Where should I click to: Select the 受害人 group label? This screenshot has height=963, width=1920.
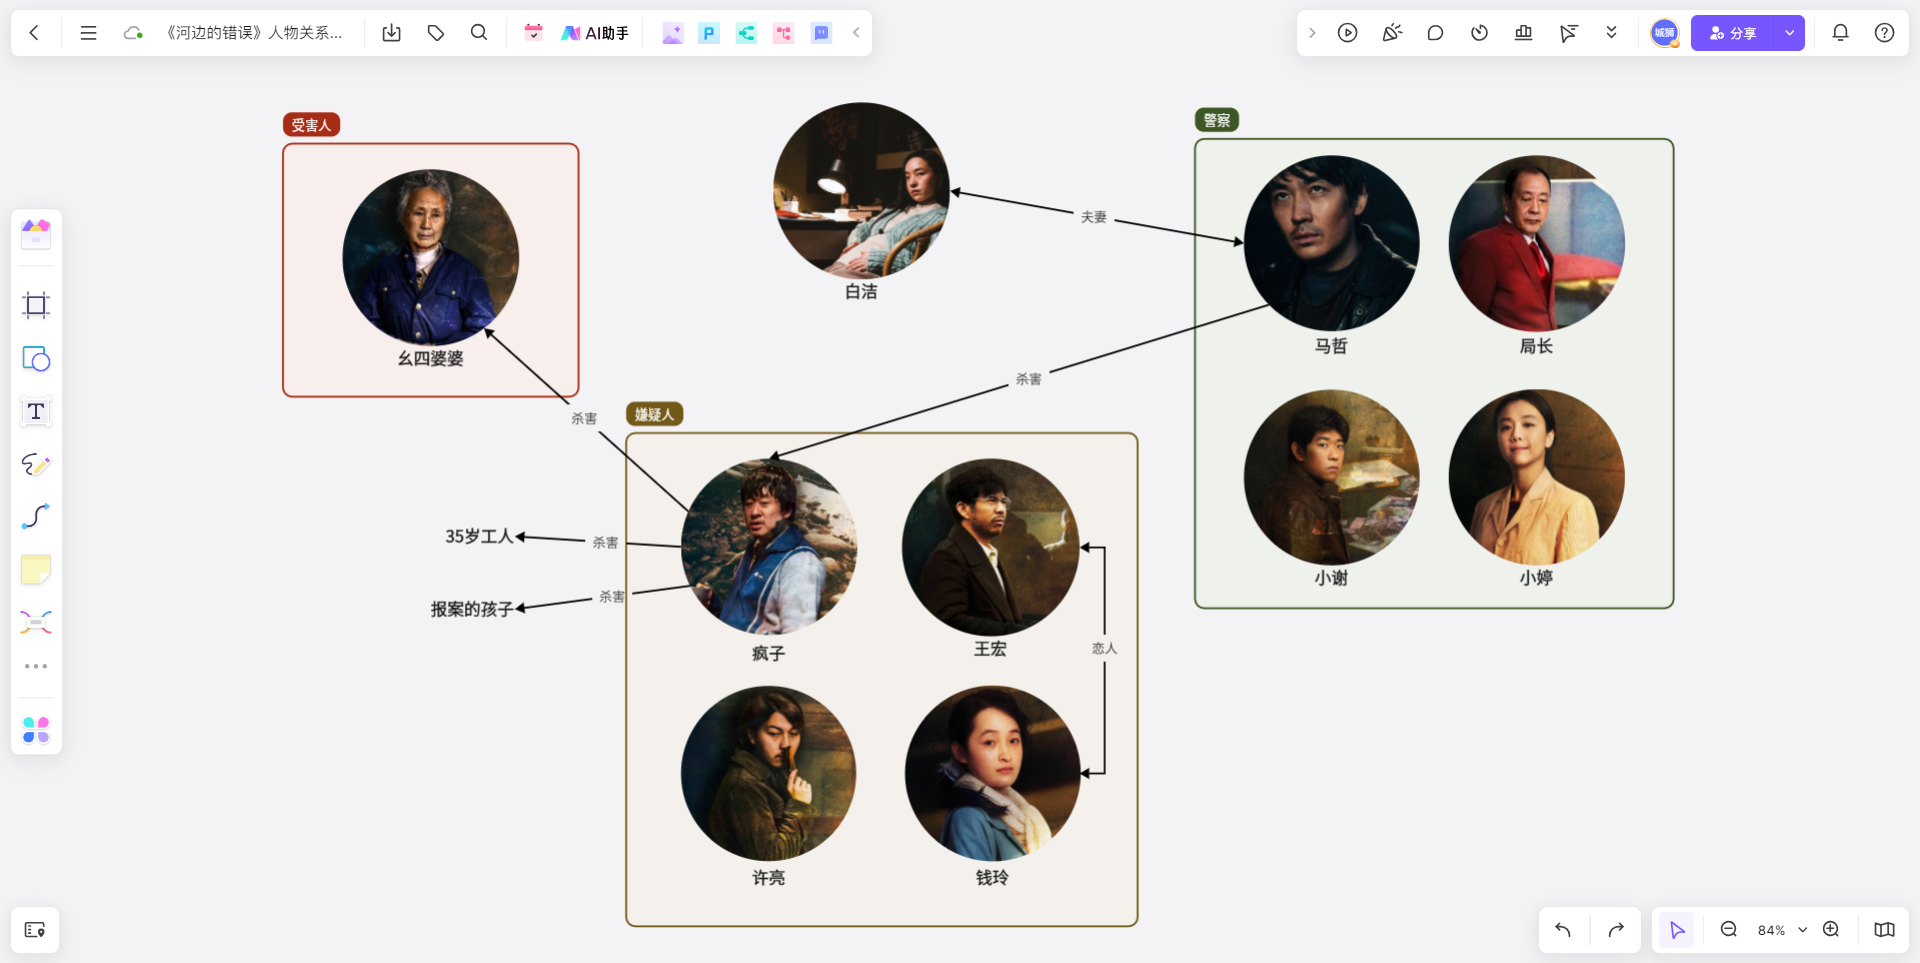click(x=312, y=125)
